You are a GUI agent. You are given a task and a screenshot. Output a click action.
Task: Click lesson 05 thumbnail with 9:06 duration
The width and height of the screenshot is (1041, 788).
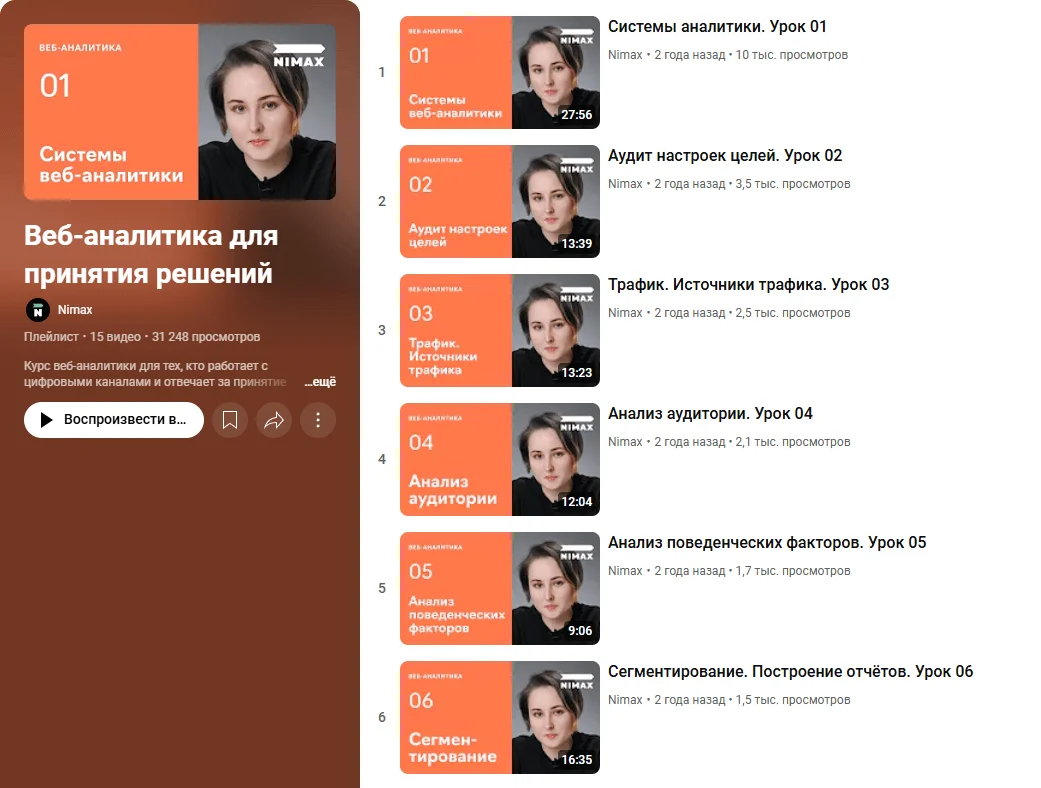click(x=500, y=588)
